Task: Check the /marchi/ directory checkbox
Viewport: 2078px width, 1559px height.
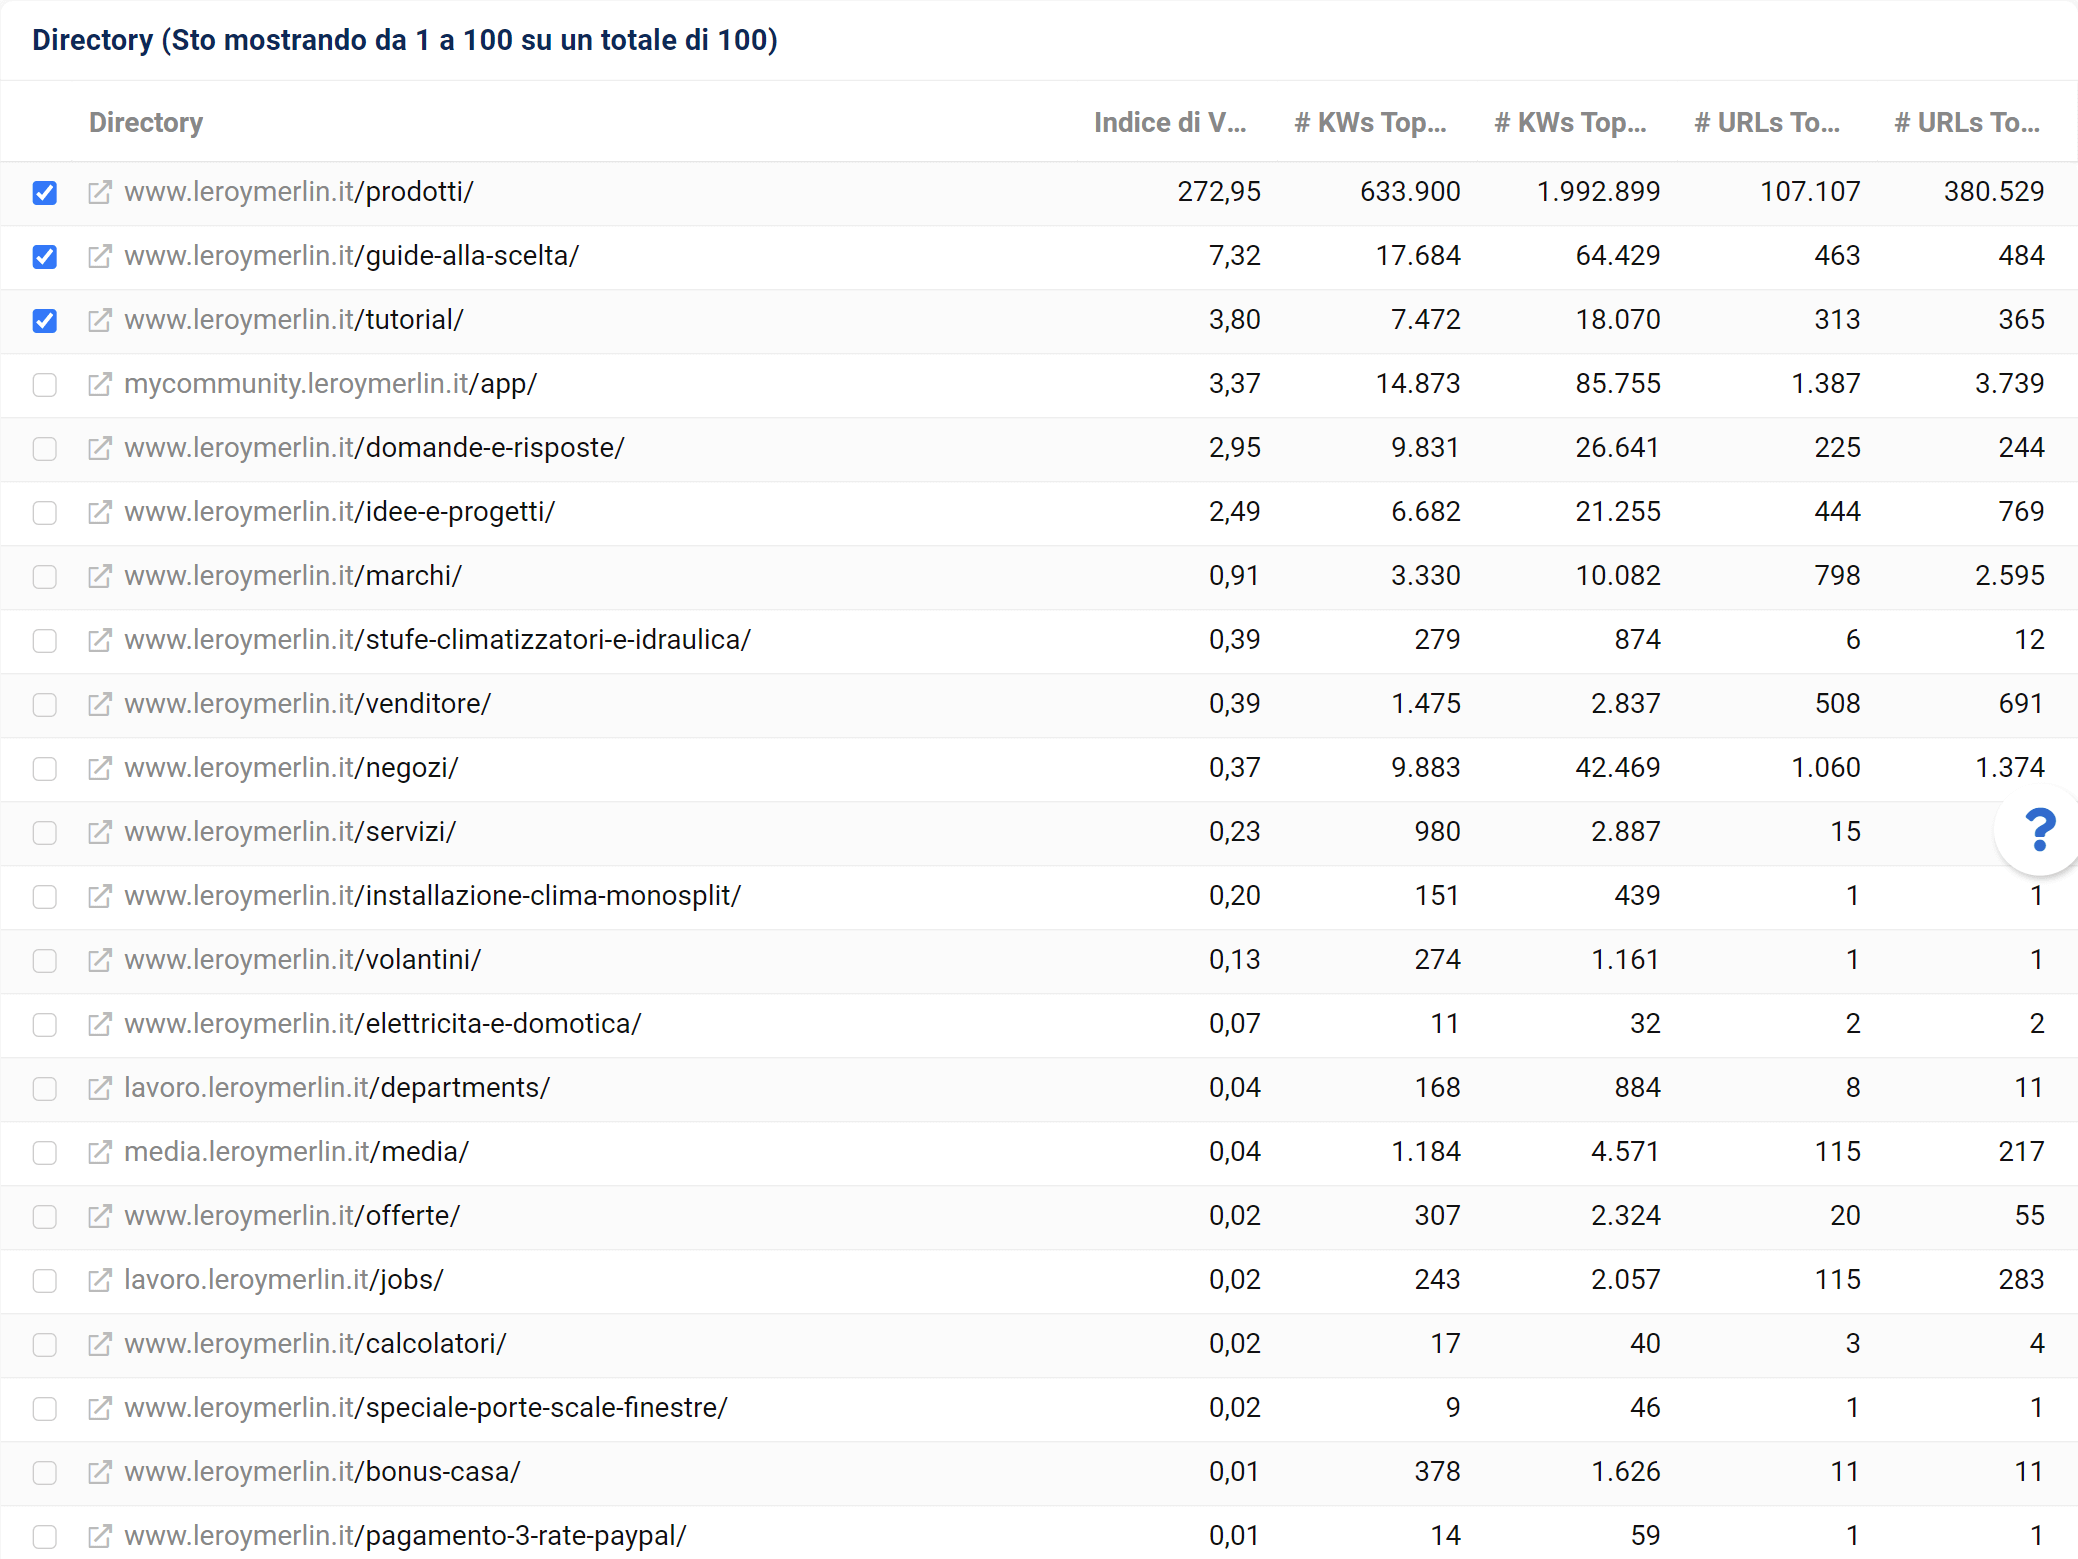Action: click(x=44, y=577)
